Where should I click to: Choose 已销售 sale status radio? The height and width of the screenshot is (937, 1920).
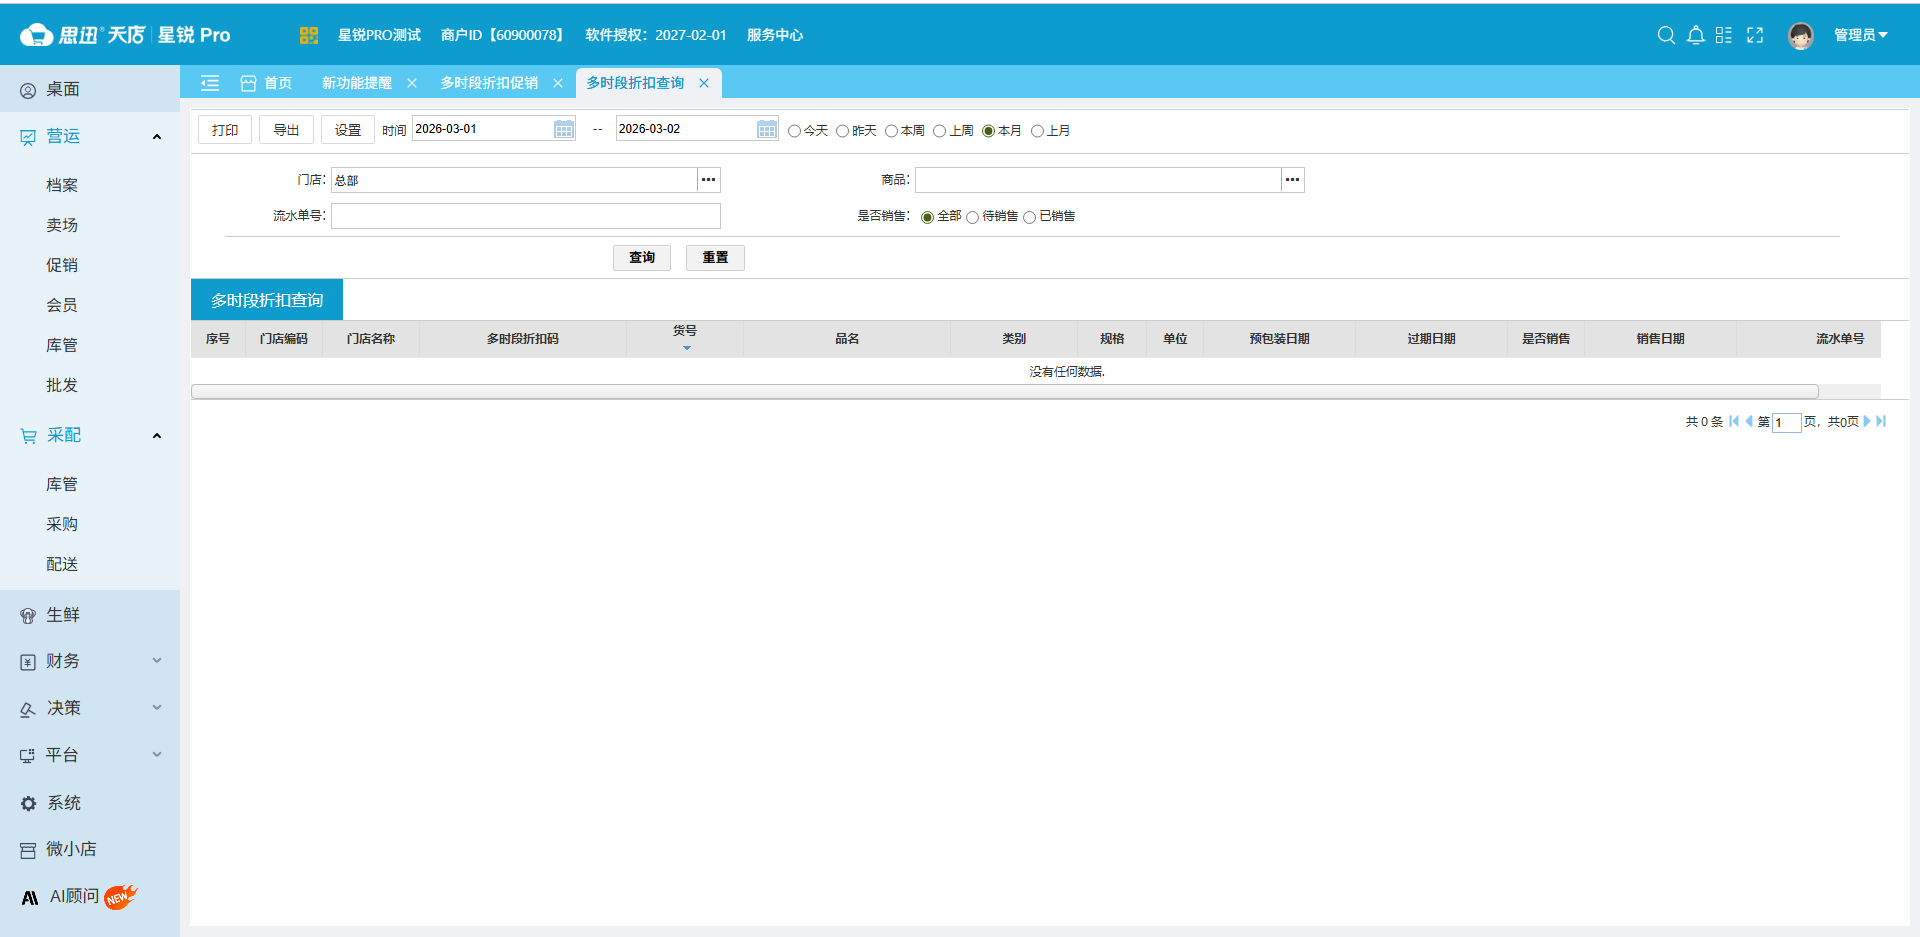point(1029,217)
